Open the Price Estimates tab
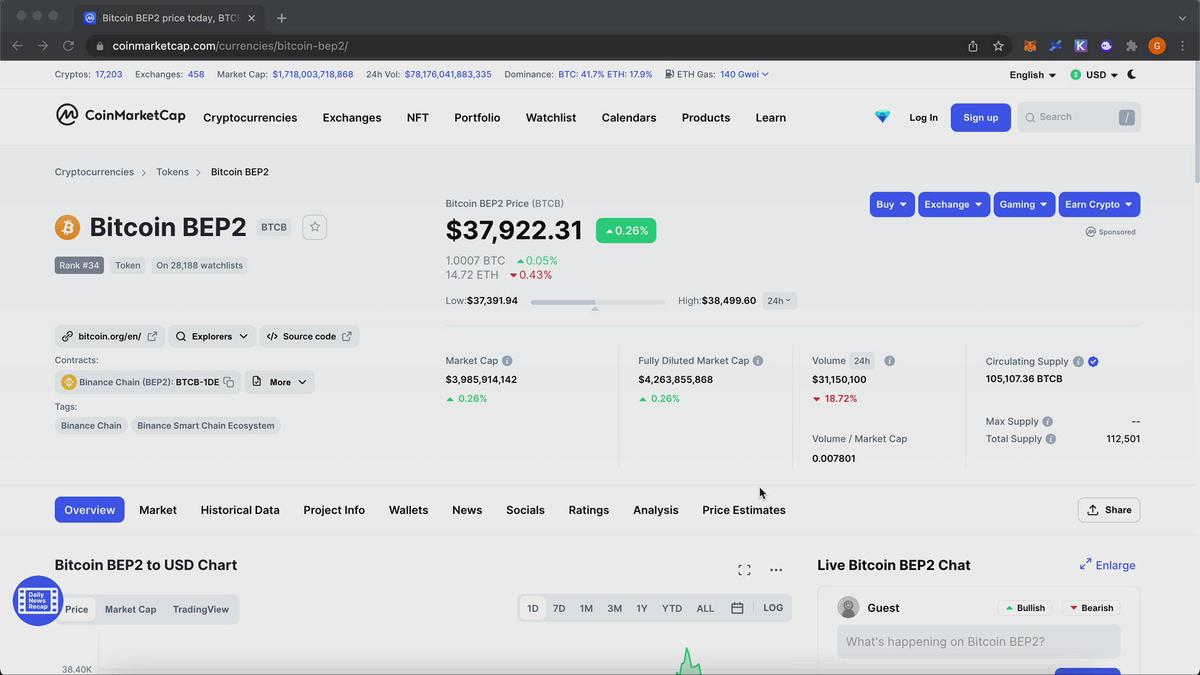This screenshot has height=675, width=1200. [x=744, y=510]
